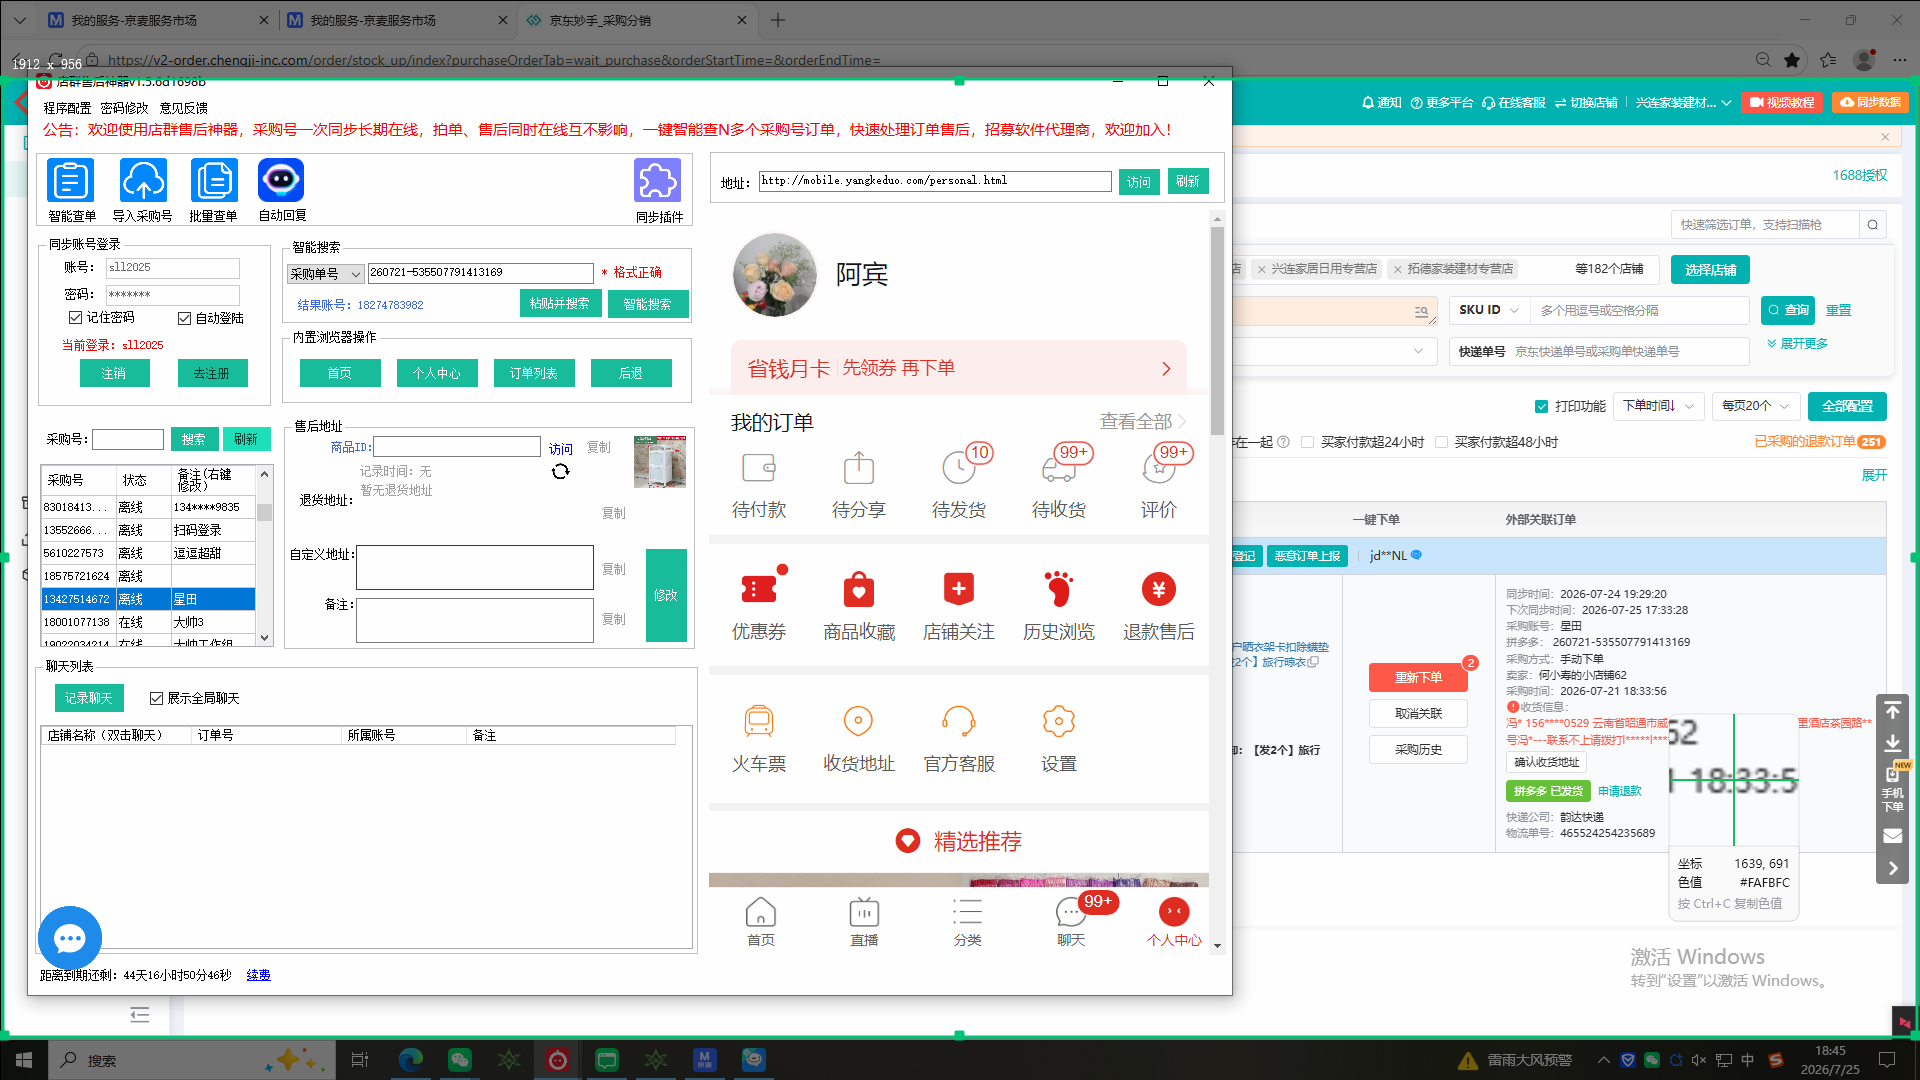Select the 13427514672 purchase account row
The height and width of the screenshot is (1080, 1920).
pyautogui.click(x=148, y=599)
